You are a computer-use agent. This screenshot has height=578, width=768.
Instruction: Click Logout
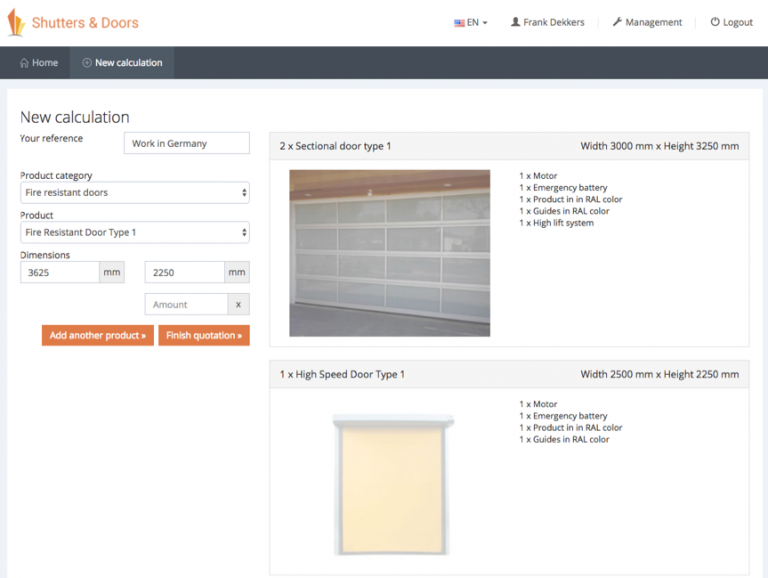(731, 23)
